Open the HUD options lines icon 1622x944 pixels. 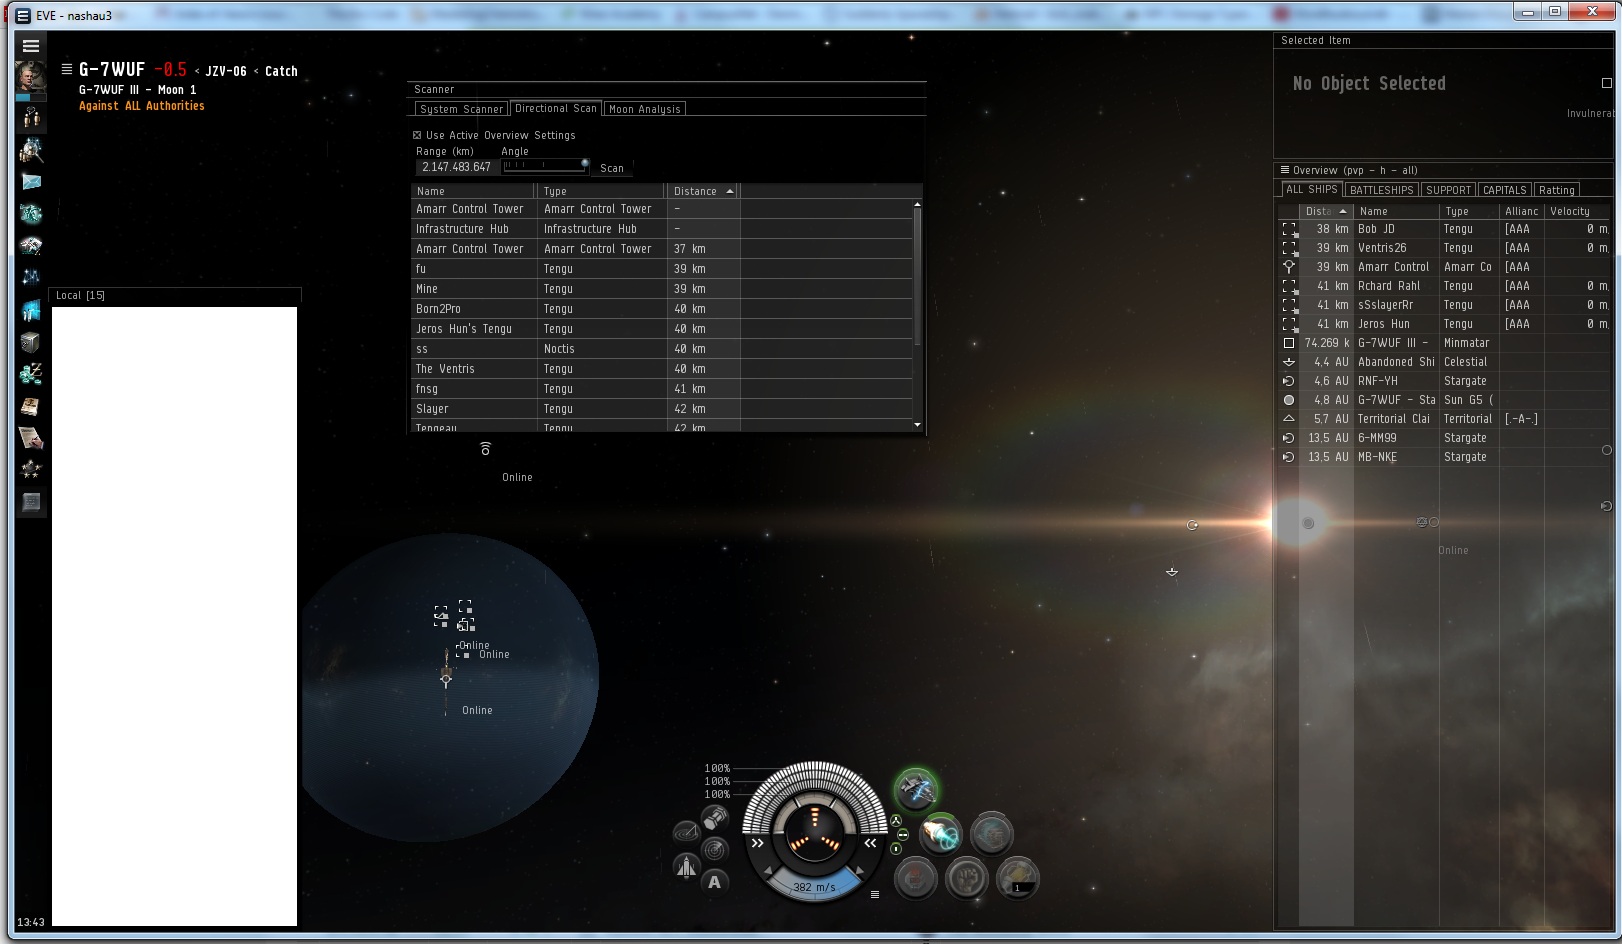[x=875, y=894]
